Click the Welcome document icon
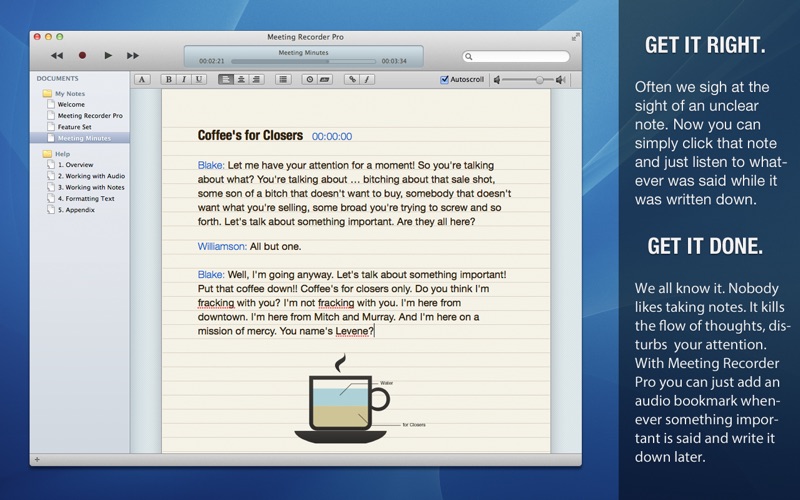Screen dimensions: 800x500 click(51, 104)
